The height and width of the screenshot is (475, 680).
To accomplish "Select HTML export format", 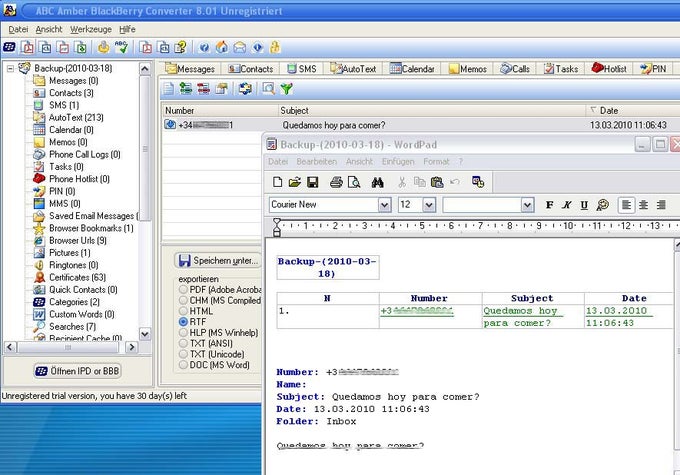I will 196,311.
